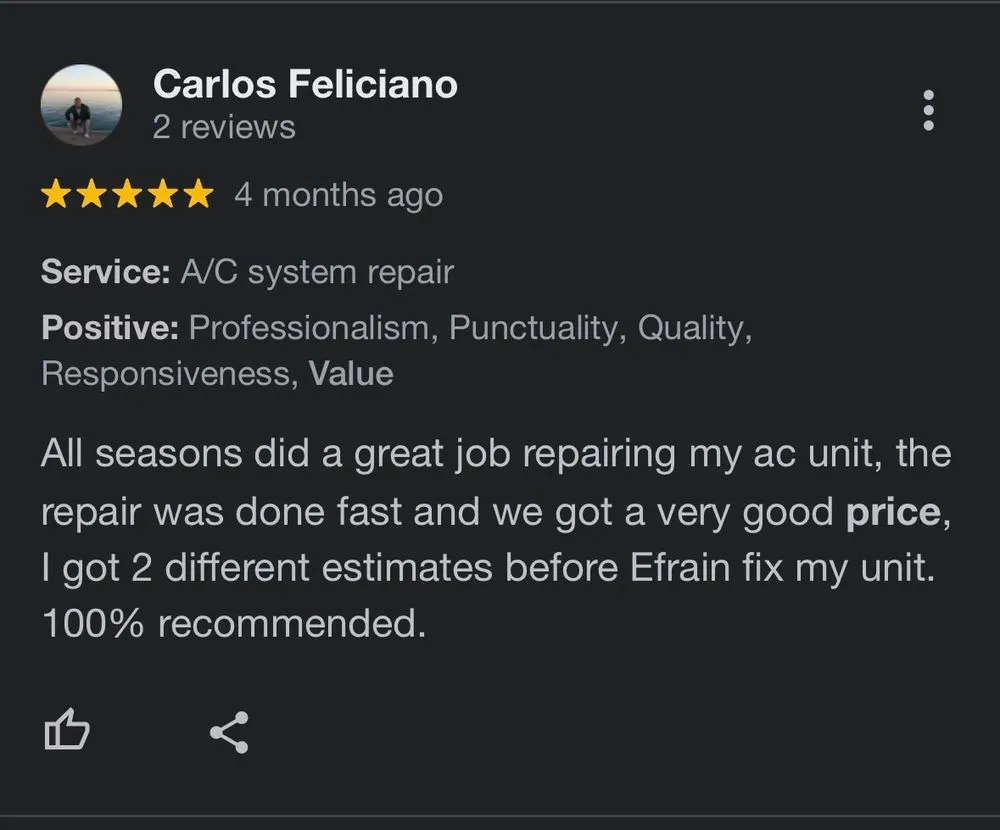Open the three-dot more options menu
Viewport: 1000px width, 830px height.
pos(929,110)
